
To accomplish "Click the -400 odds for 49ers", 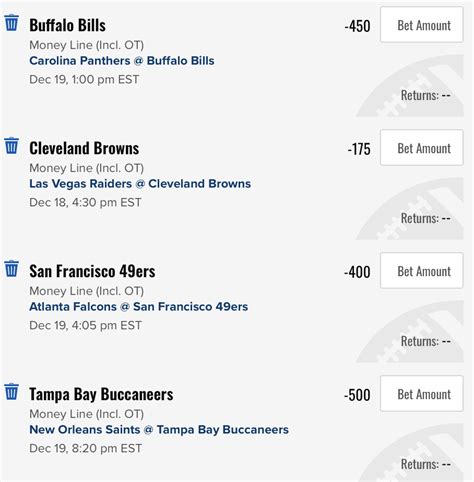I will pos(357,272).
